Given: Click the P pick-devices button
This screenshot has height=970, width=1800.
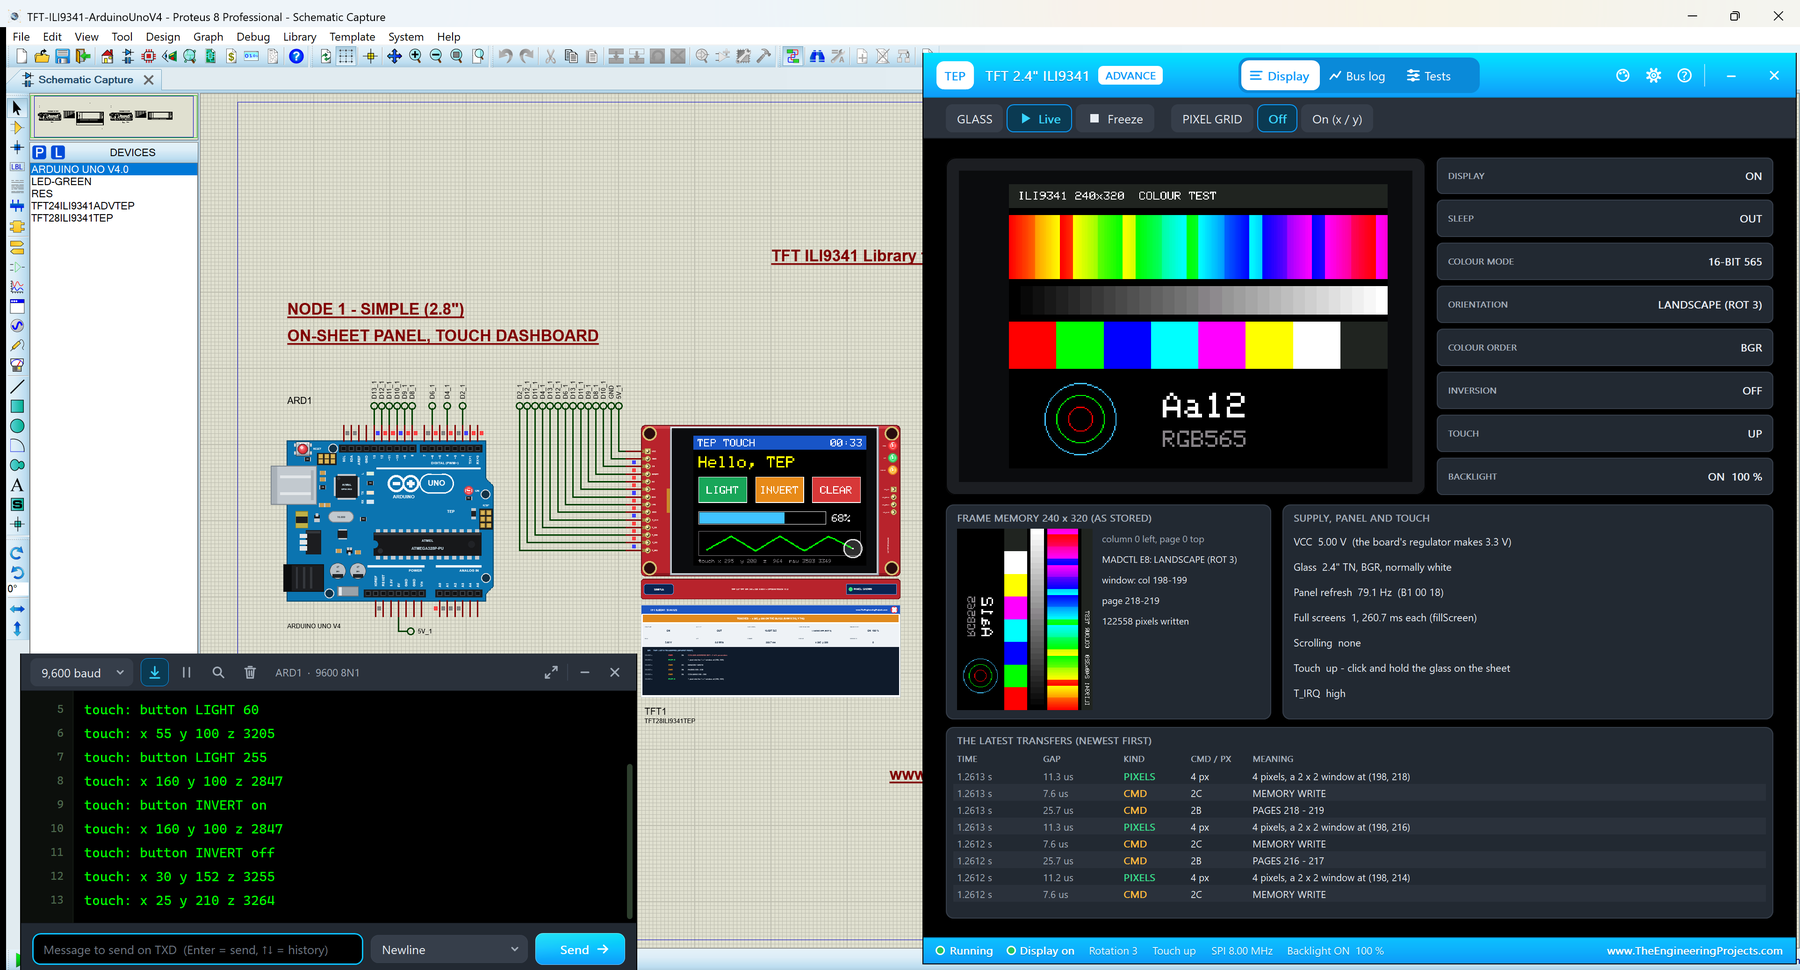Looking at the screenshot, I should [x=39, y=152].
